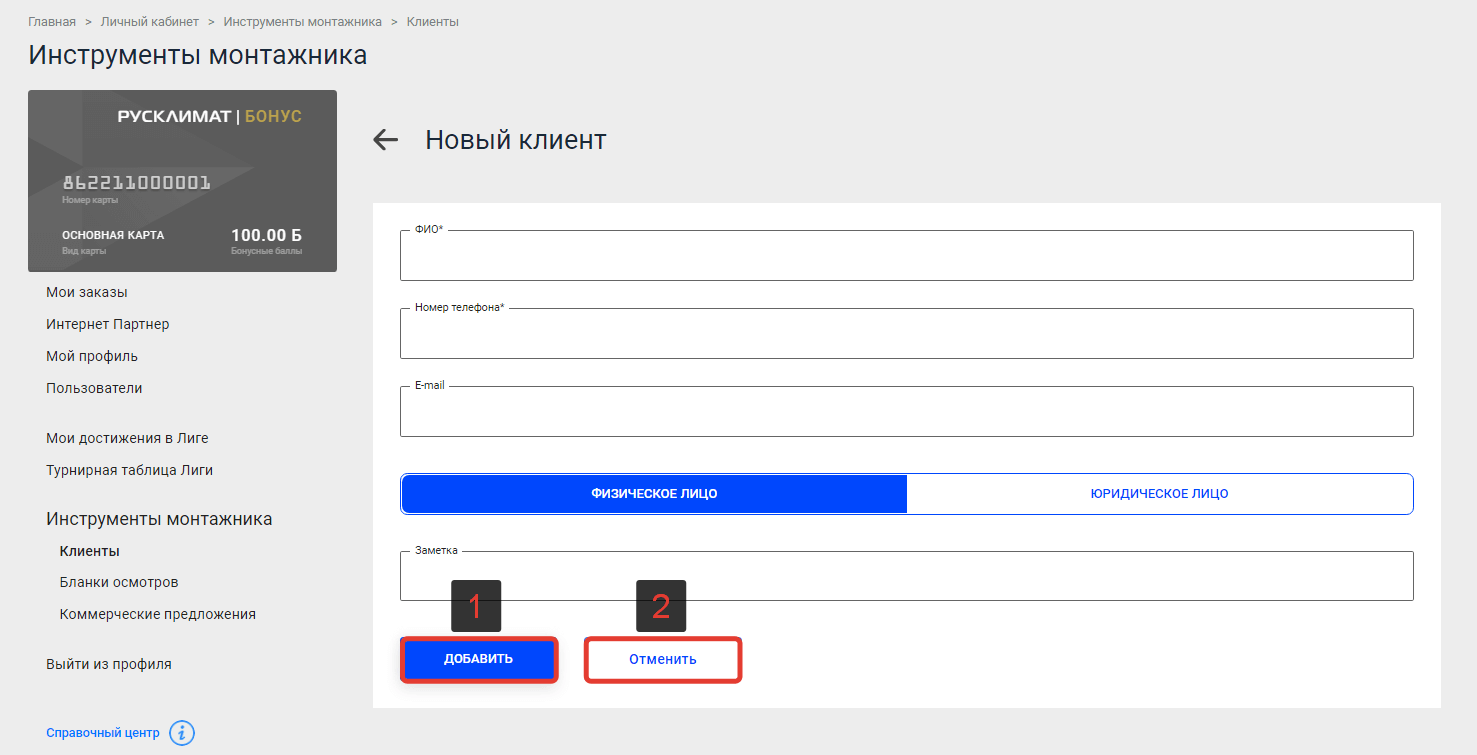Image resolution: width=1477 pixels, height=755 pixels.
Task: Click Выйти из профиля to log out
Action: click(x=109, y=664)
